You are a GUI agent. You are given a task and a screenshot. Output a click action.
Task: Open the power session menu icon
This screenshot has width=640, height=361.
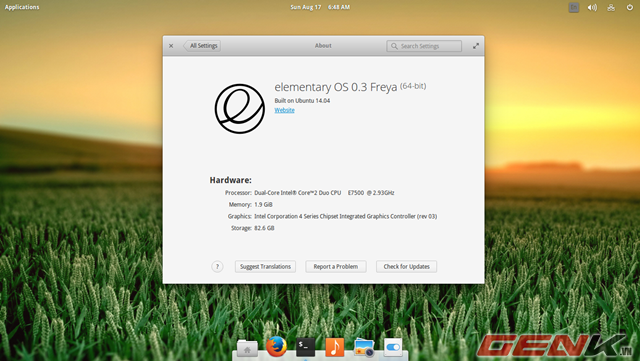[630, 7]
